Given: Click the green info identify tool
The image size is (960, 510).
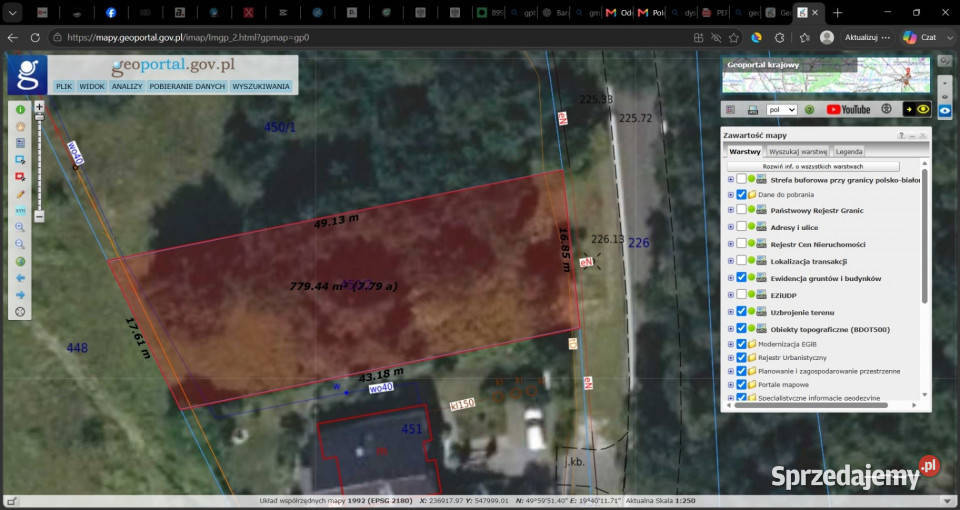Looking at the screenshot, I should (x=20, y=110).
